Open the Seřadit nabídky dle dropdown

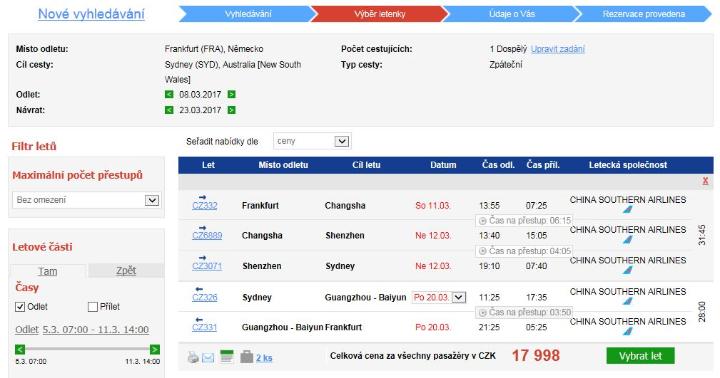click(x=312, y=141)
